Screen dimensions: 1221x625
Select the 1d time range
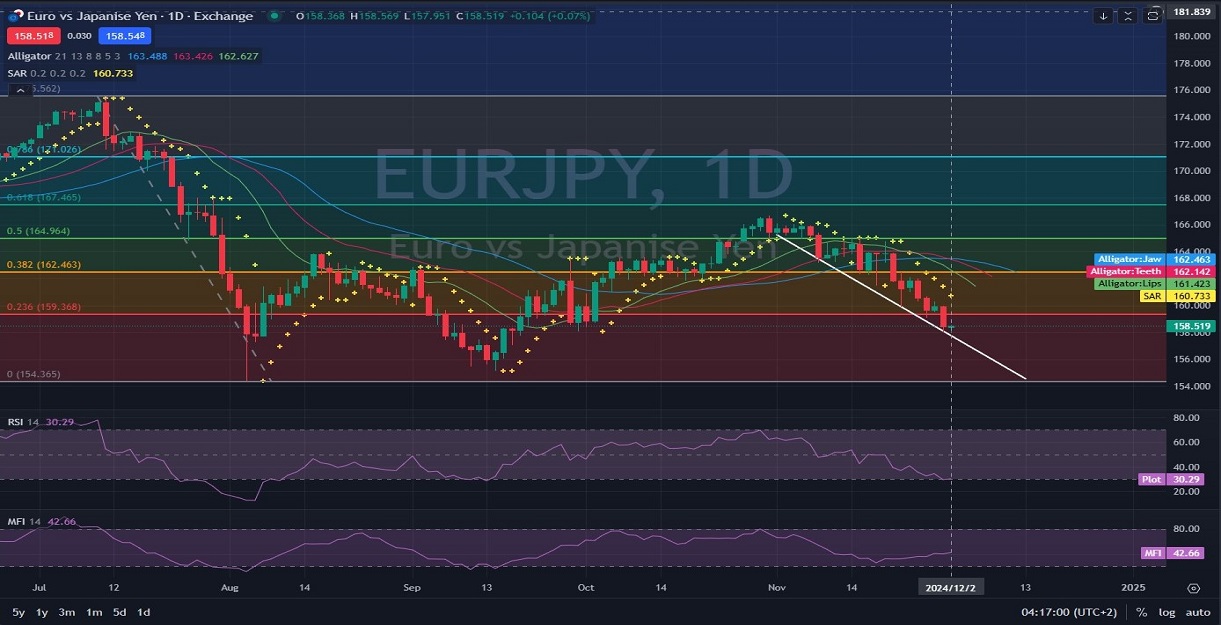[144, 612]
